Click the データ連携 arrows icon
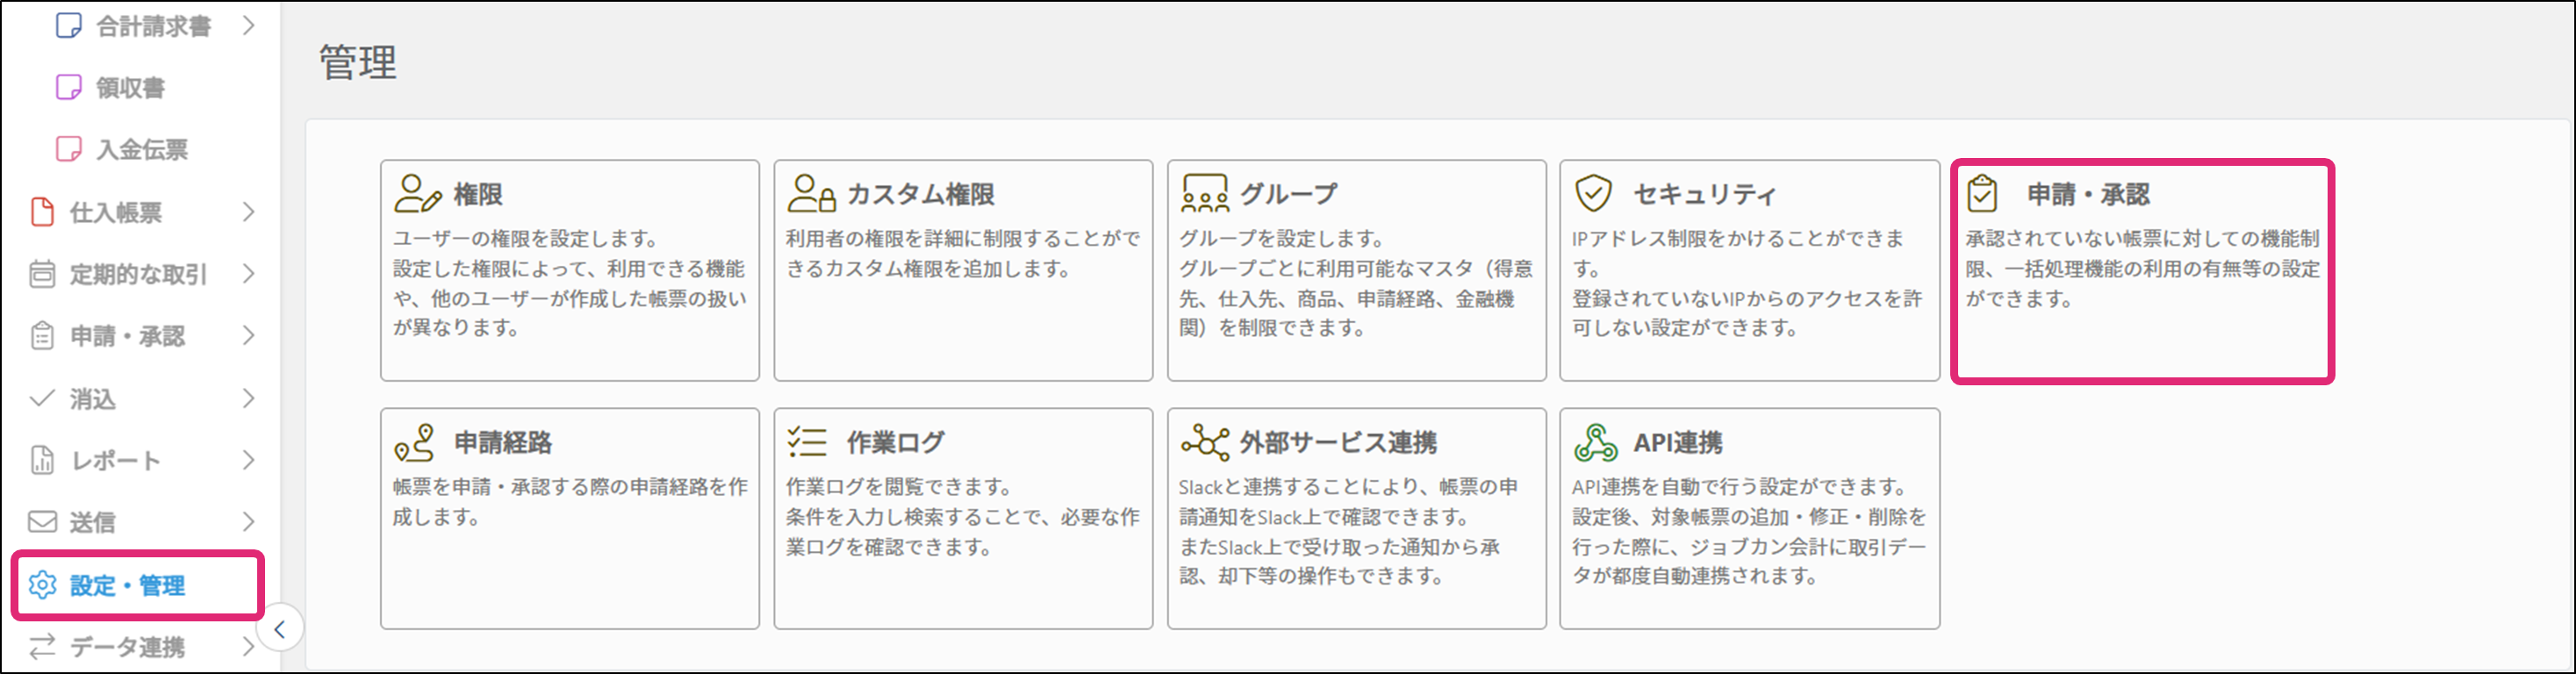This screenshot has height=674, width=2576. click(42, 647)
